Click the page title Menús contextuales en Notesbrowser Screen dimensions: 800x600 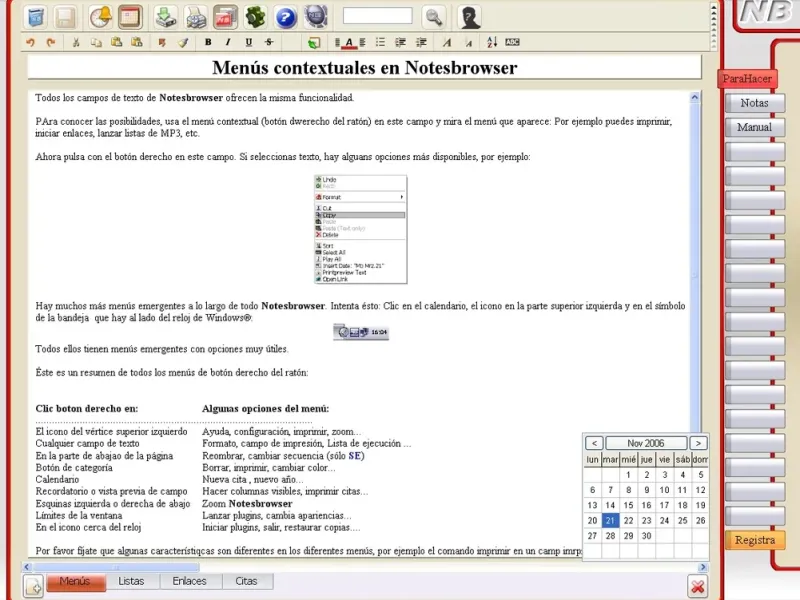[x=365, y=67]
